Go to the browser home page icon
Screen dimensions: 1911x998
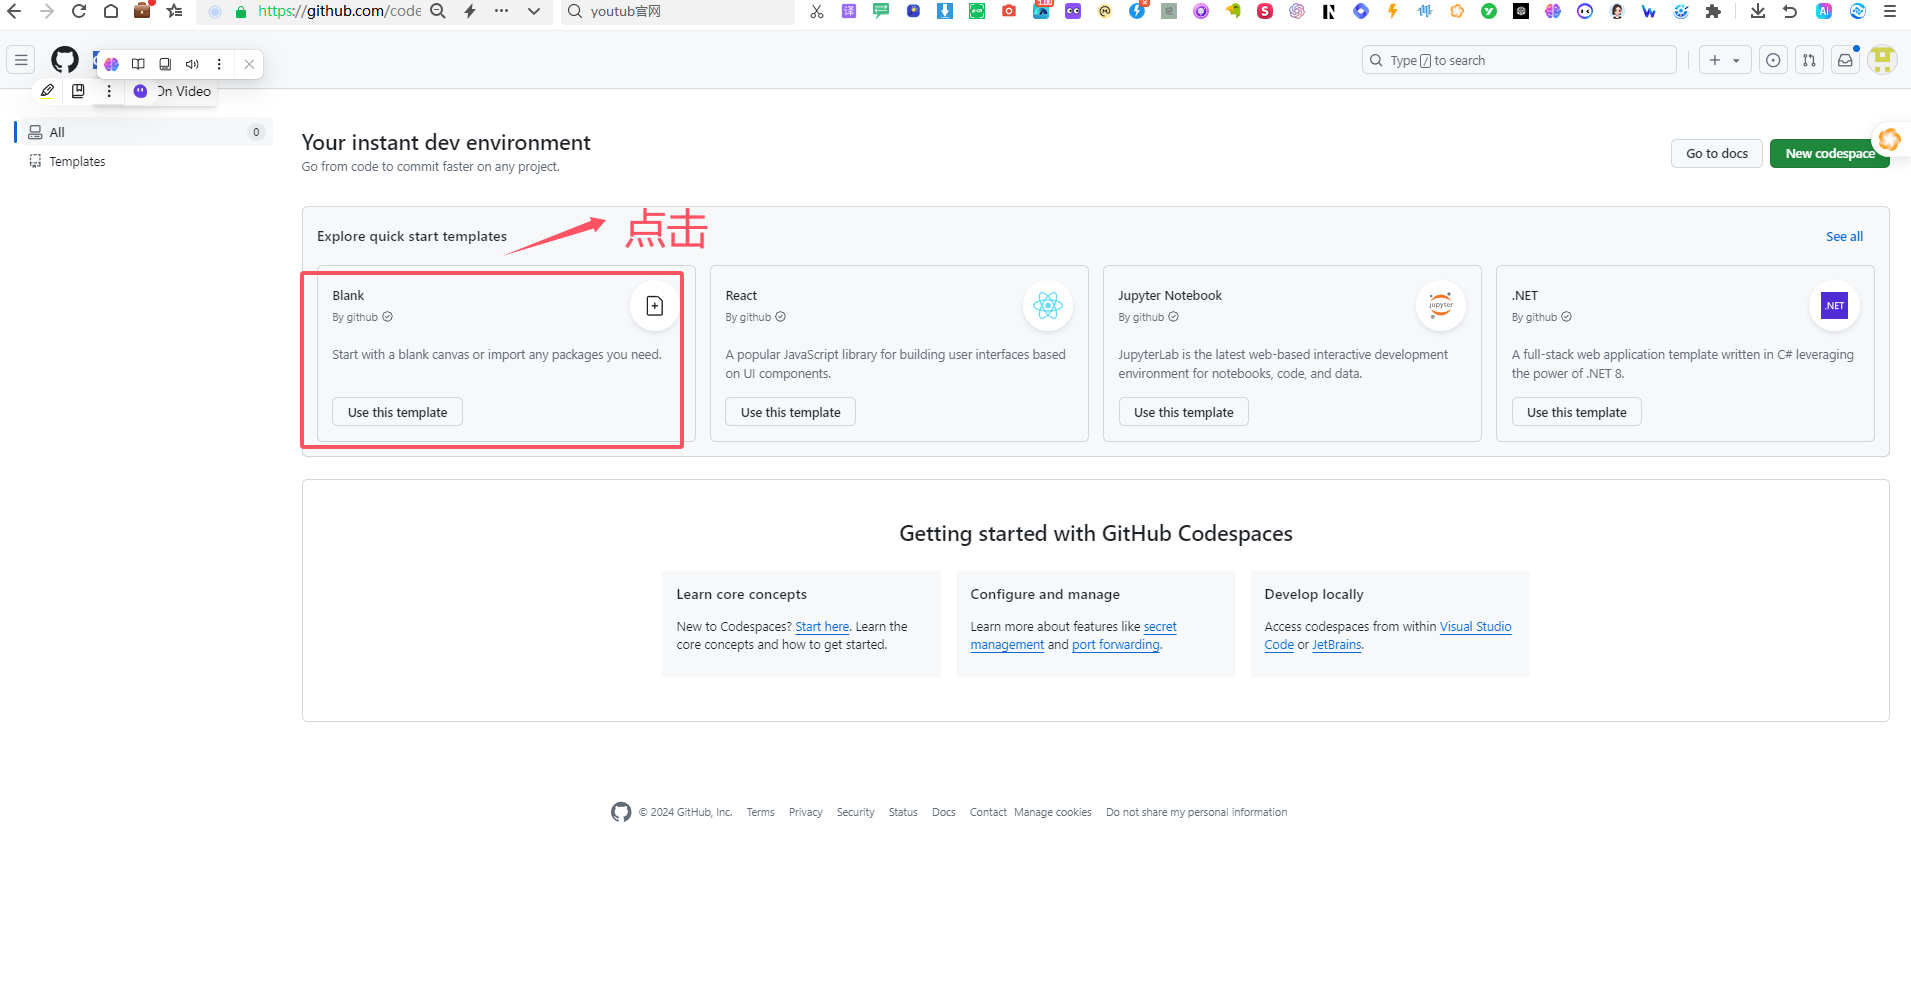111,11
